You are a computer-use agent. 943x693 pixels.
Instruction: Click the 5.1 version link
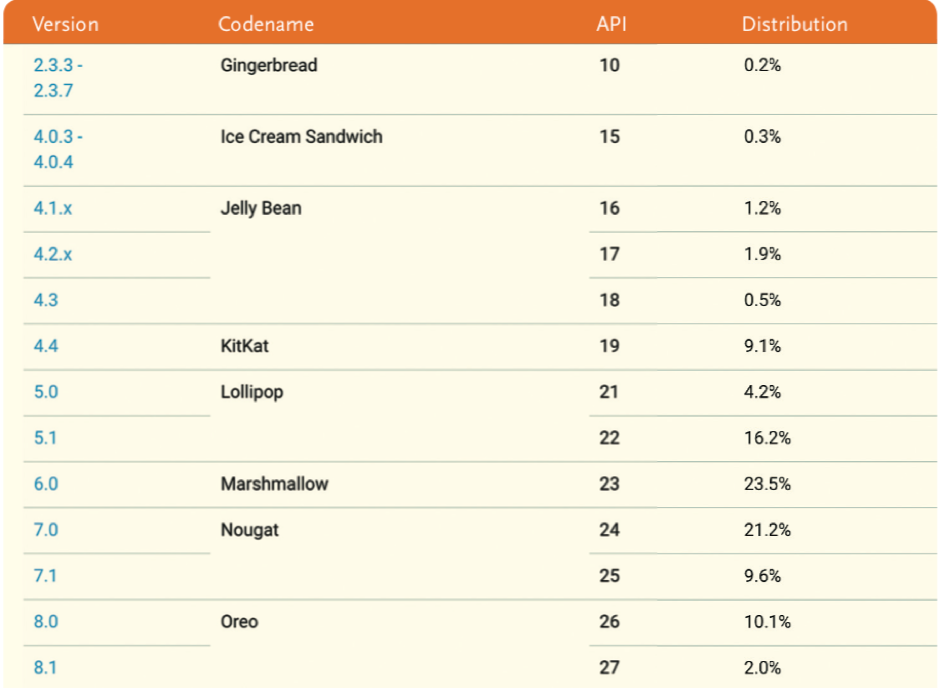tap(45, 437)
